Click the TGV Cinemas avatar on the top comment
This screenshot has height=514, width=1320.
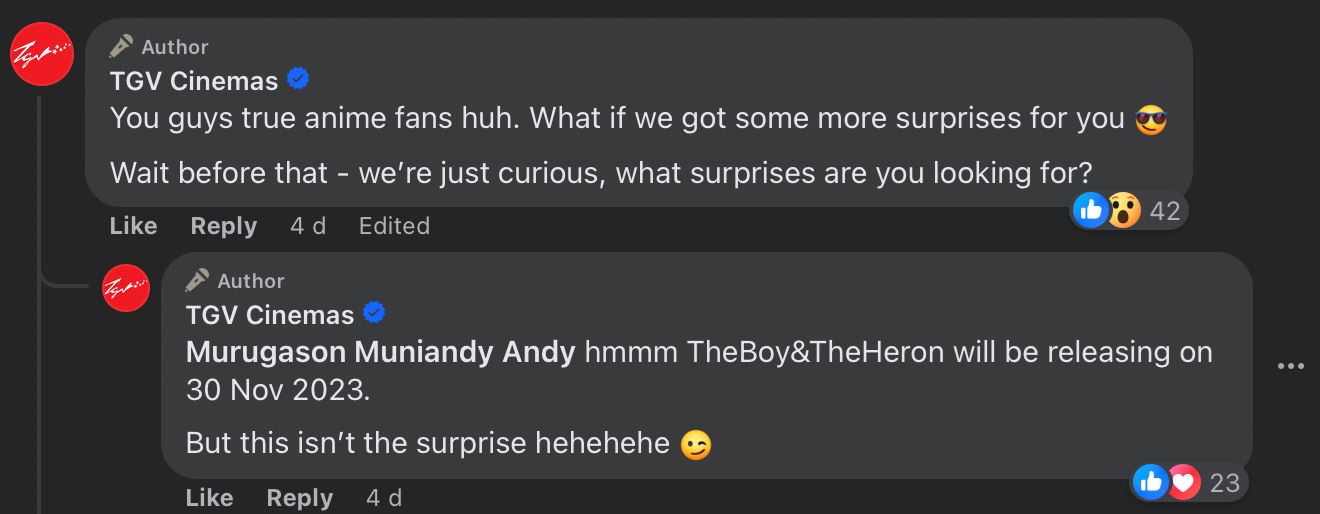pyautogui.click(x=42, y=55)
